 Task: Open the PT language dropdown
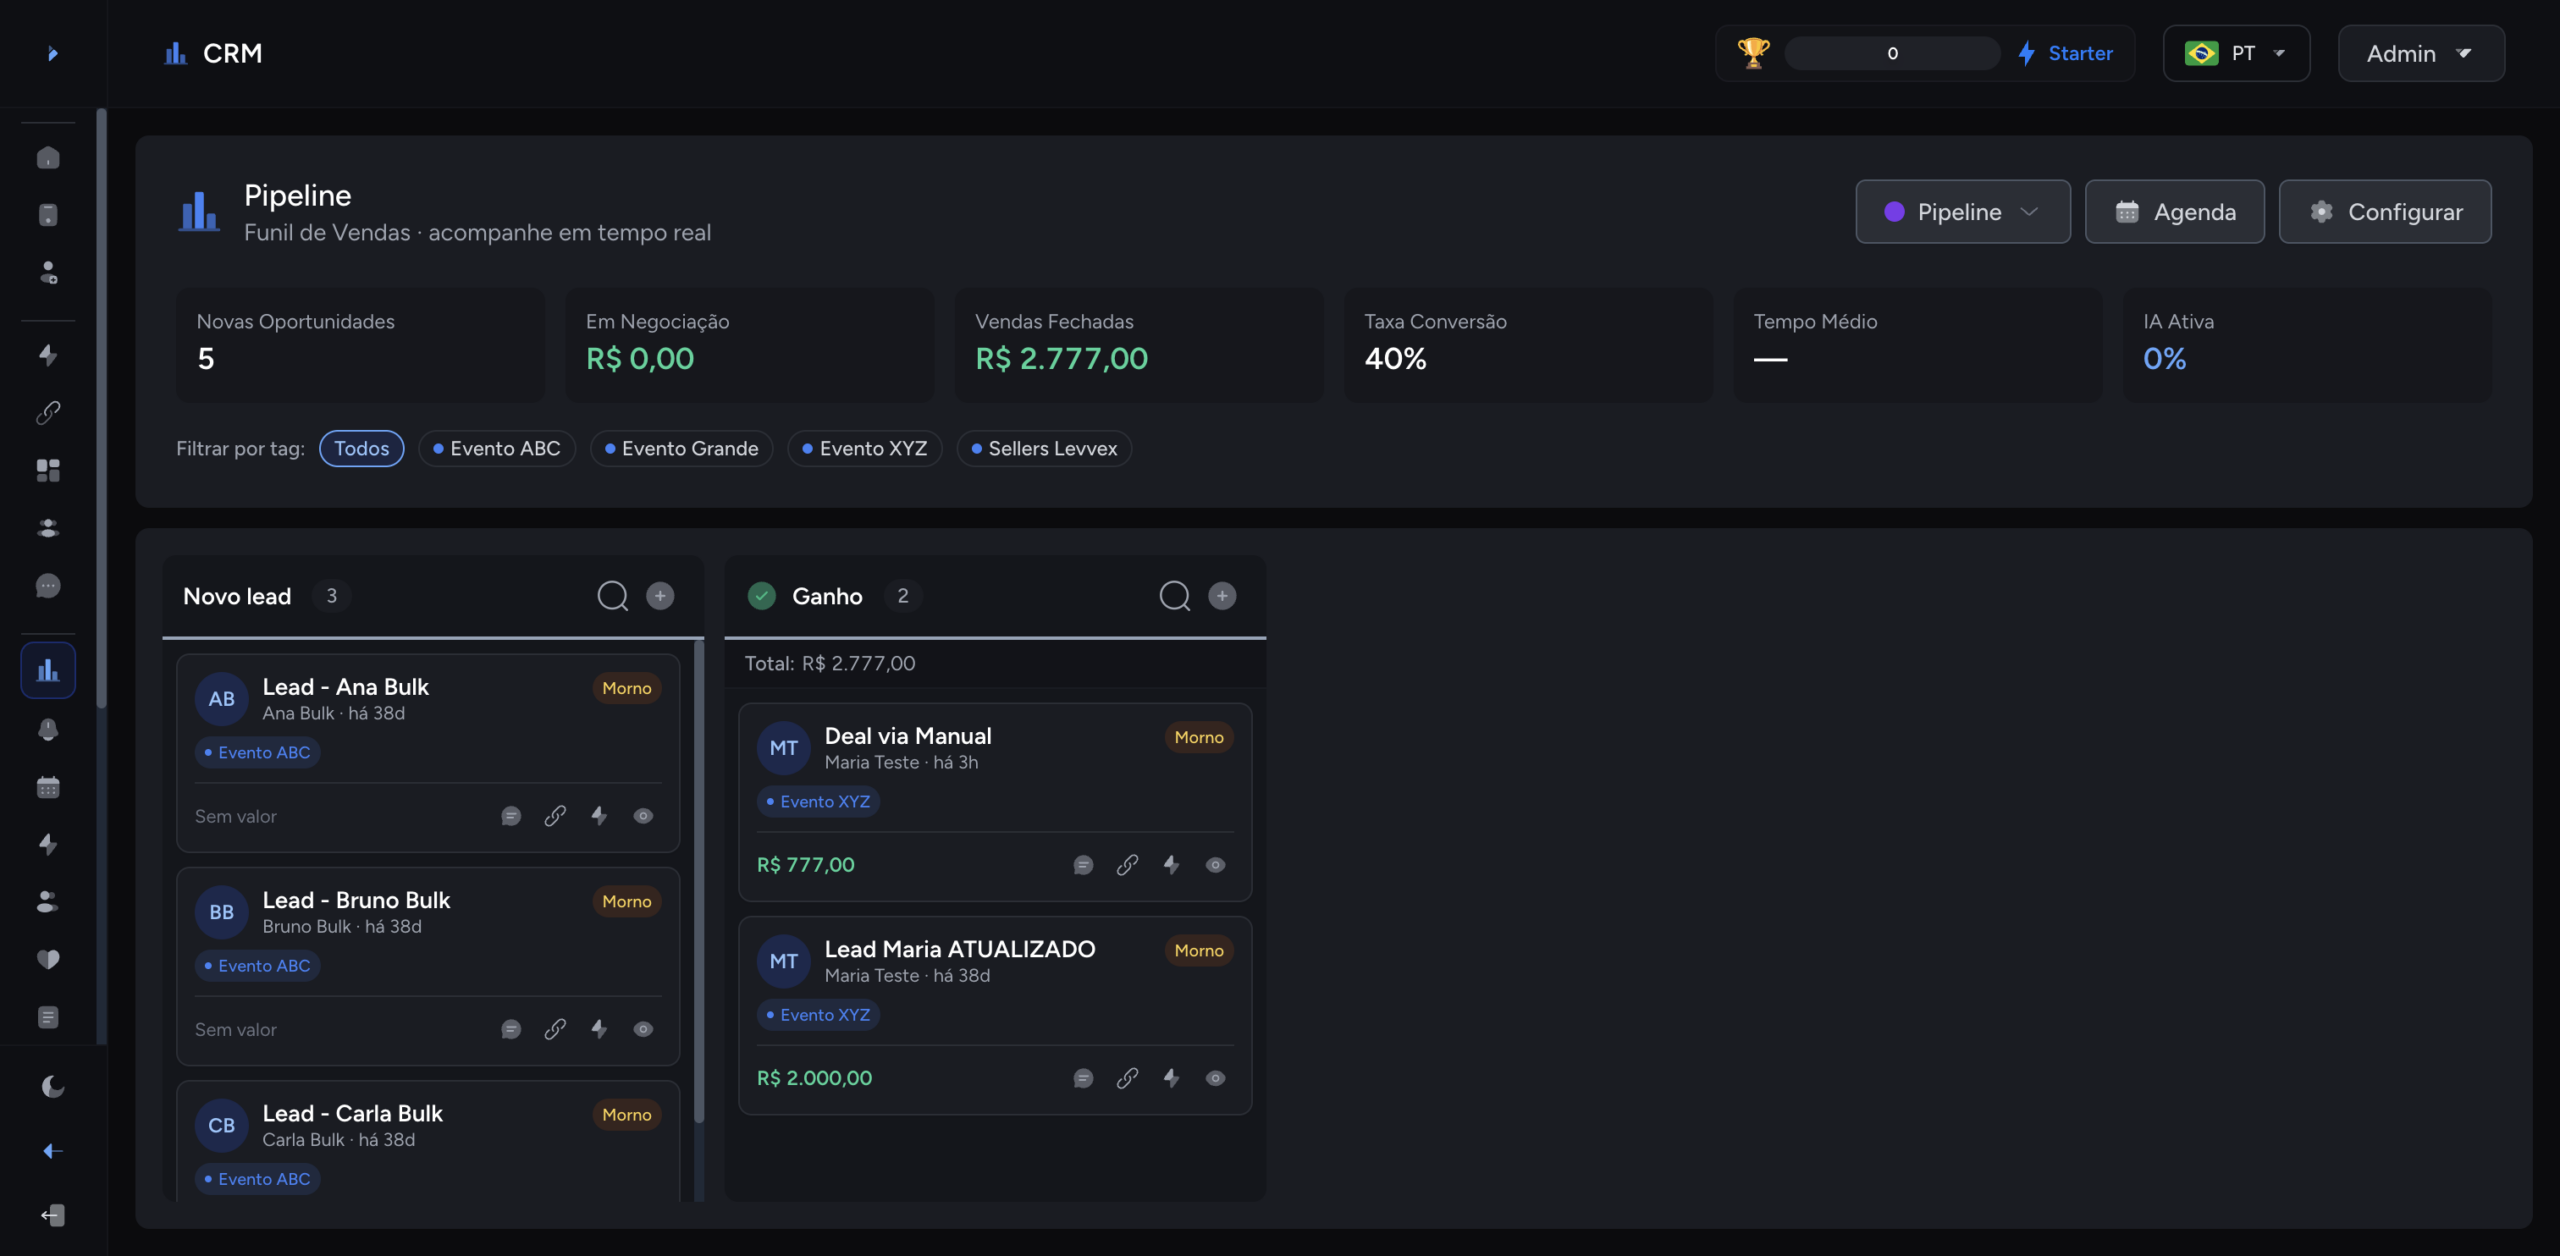pyautogui.click(x=2236, y=53)
